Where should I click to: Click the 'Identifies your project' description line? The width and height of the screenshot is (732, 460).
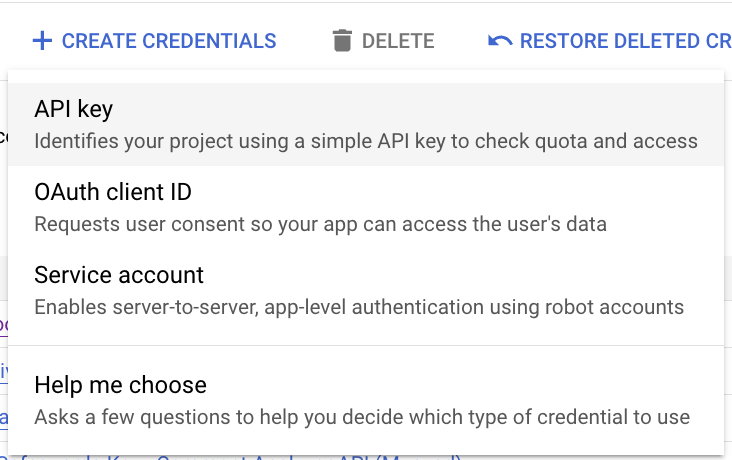[x=366, y=141]
